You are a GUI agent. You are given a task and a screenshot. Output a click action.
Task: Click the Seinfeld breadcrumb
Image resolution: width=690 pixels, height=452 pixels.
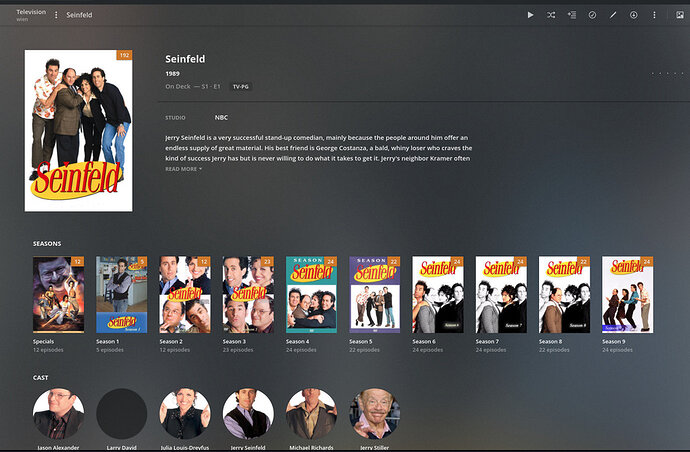[79, 15]
